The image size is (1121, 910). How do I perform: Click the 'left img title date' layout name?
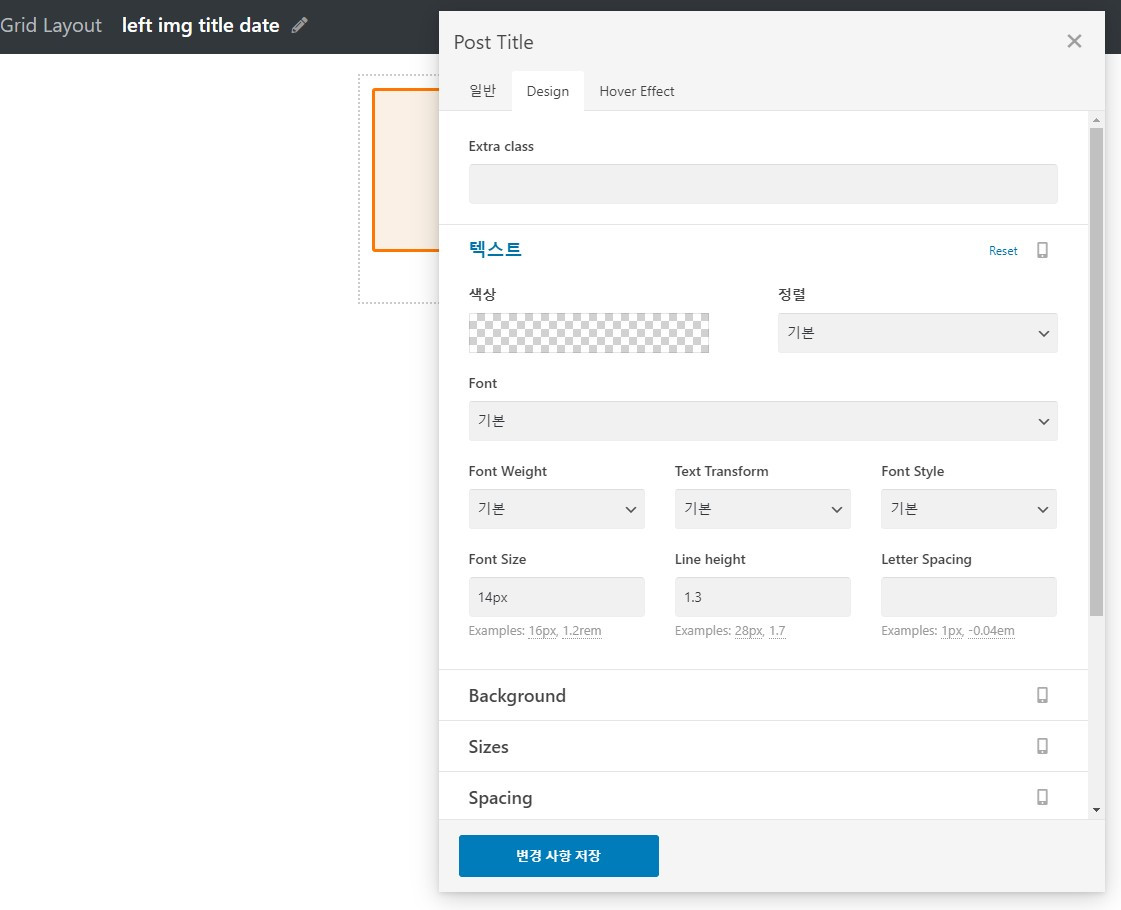200,26
